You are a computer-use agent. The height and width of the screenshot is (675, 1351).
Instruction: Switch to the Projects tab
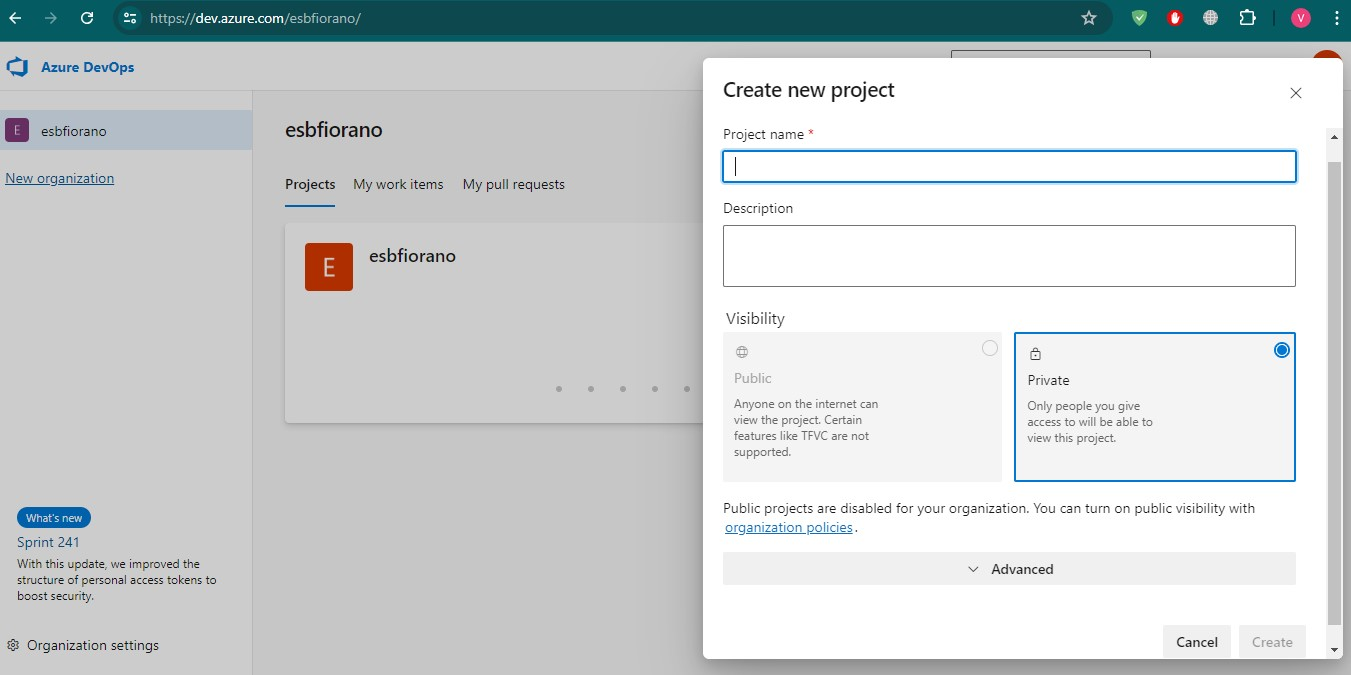click(310, 185)
